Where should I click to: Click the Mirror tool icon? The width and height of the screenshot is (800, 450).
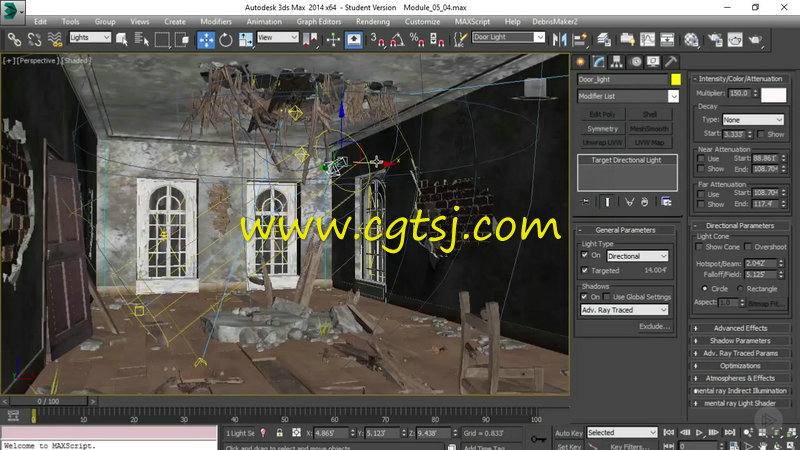coord(560,39)
